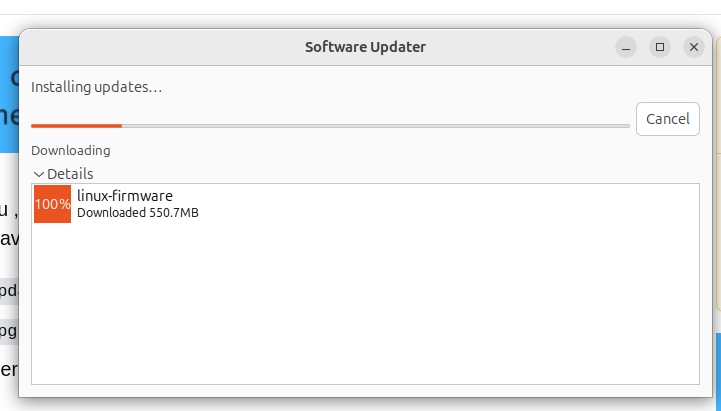The height and width of the screenshot is (411, 721).
Task: Click empty space in the details list
Action: click(365, 300)
